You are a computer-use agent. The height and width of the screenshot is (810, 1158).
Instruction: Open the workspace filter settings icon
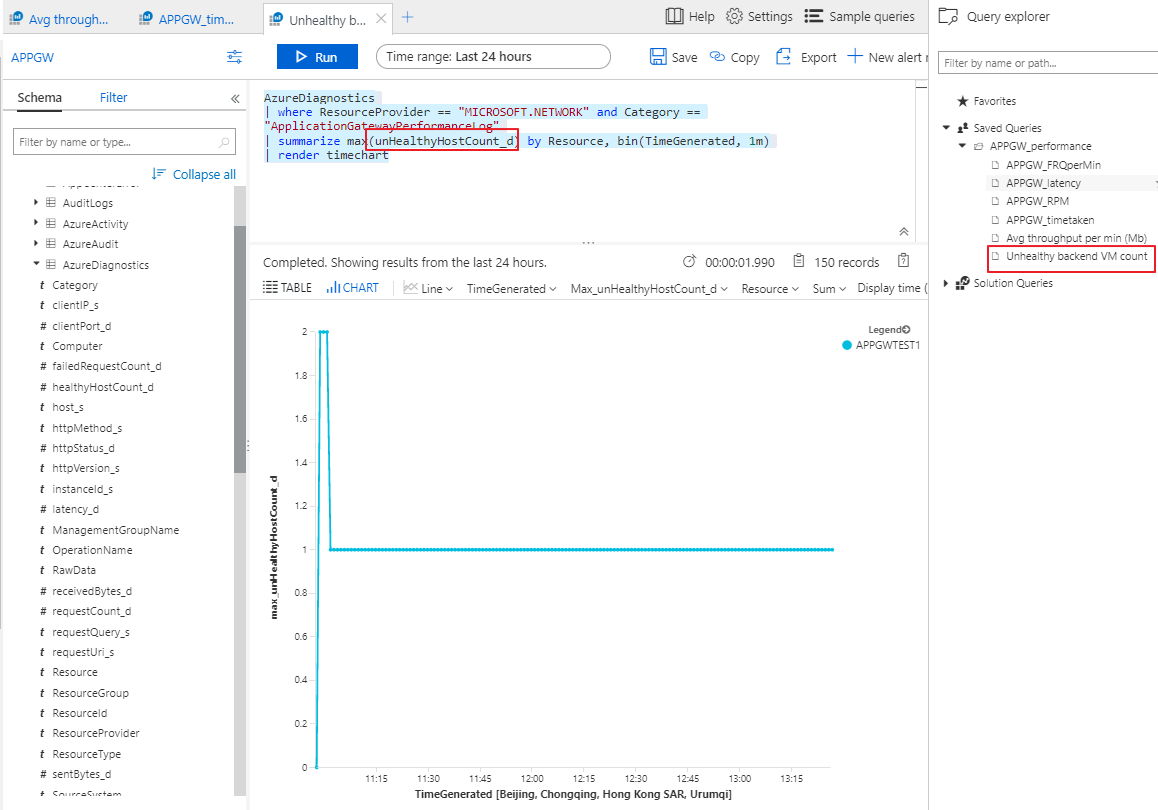(235, 57)
